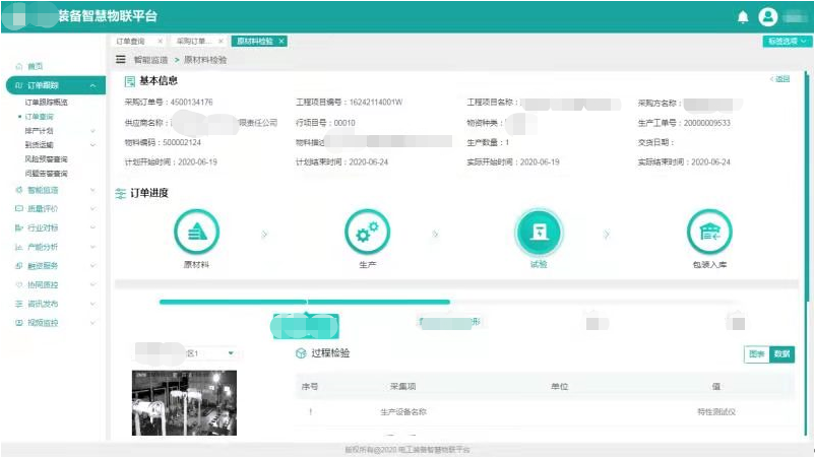Switch to the 订单查询 tab

131,41
